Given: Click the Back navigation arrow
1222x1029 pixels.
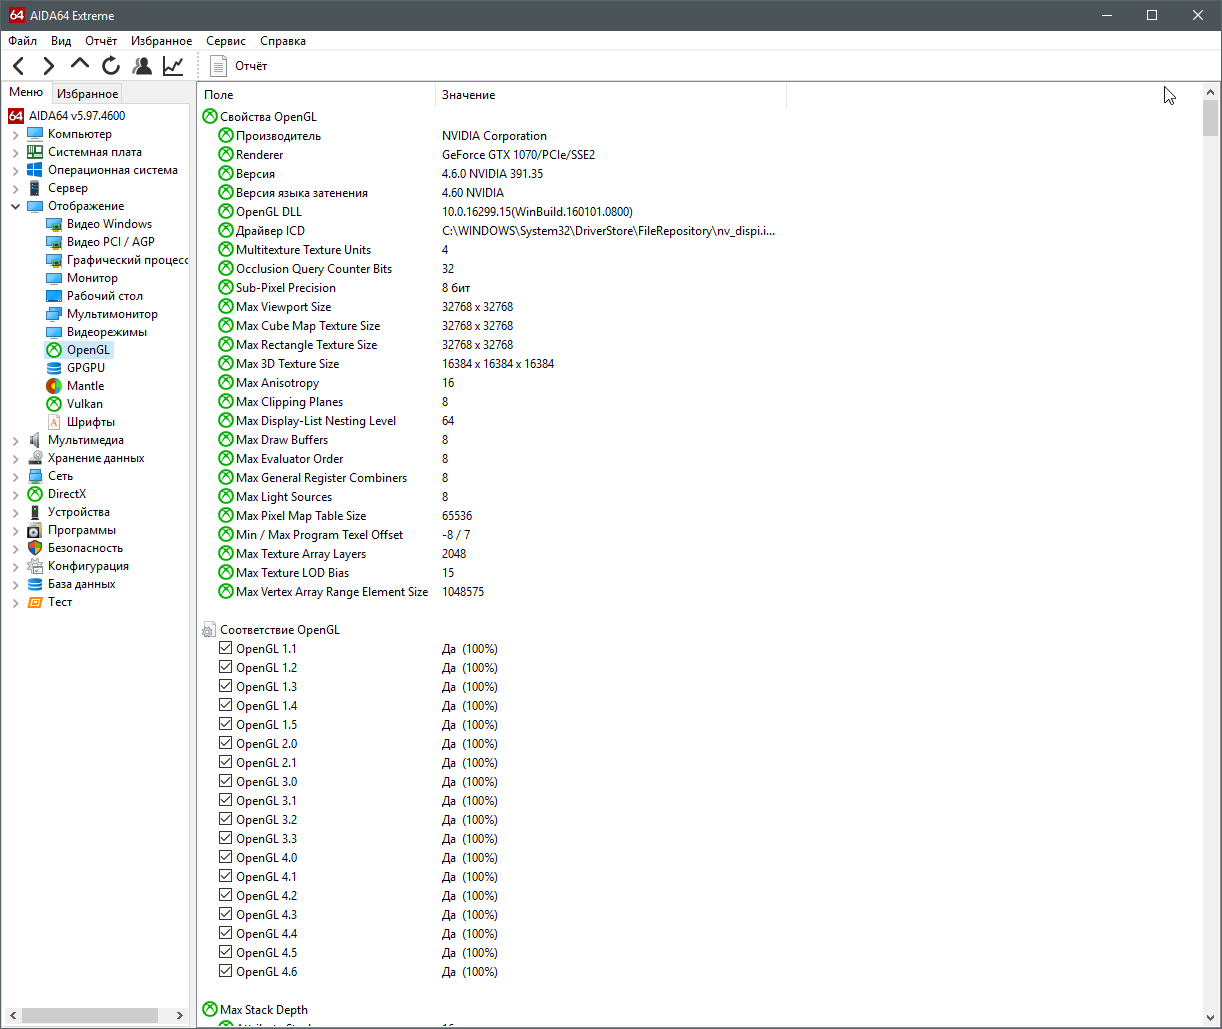Looking at the screenshot, I should pos(19,66).
